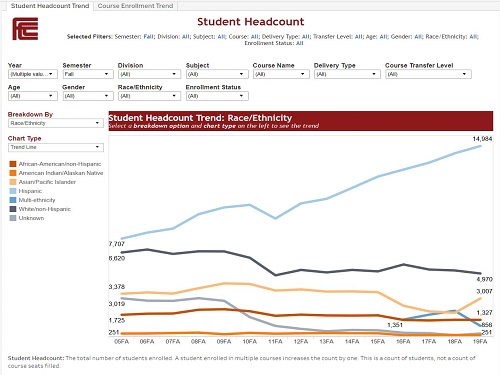This screenshot has width=500, height=375.
Task: Click the Multi-ethnicity legend swatch
Action: pos(13,200)
